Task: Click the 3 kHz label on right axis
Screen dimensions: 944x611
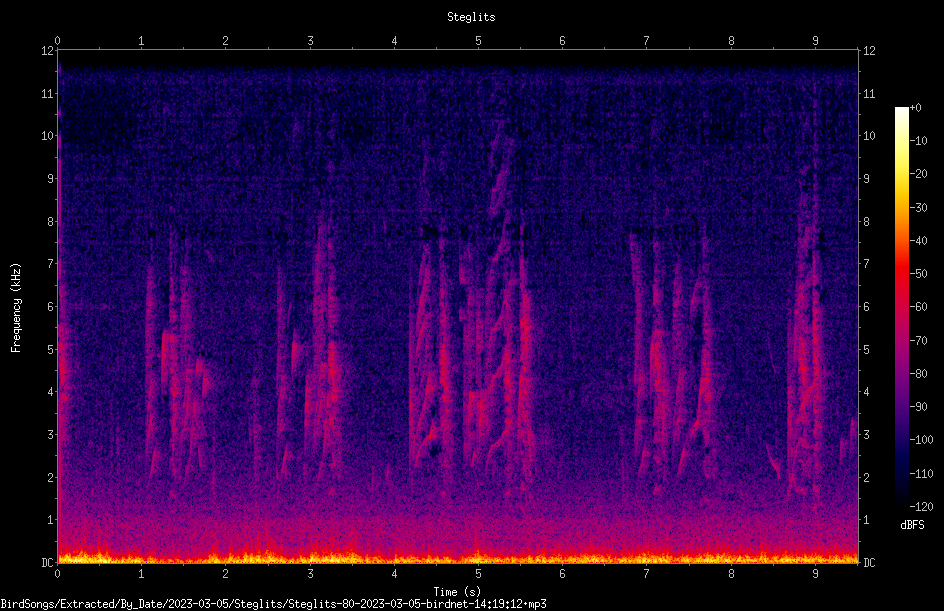Action: pyautogui.click(x=866, y=434)
